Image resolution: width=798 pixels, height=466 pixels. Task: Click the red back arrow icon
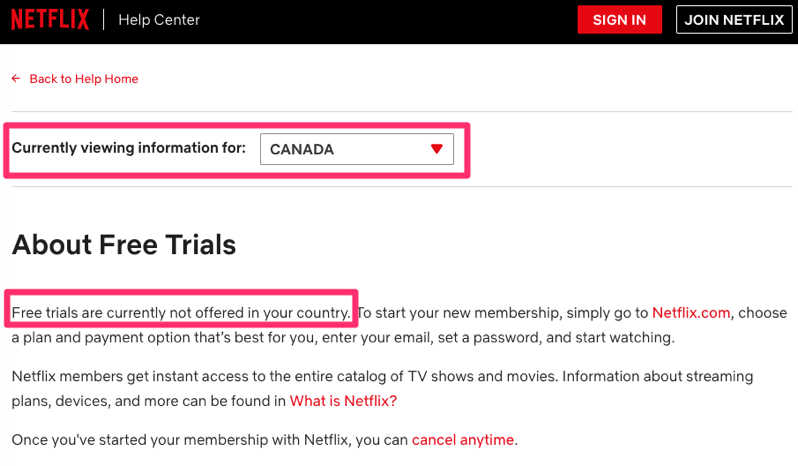tap(16, 78)
